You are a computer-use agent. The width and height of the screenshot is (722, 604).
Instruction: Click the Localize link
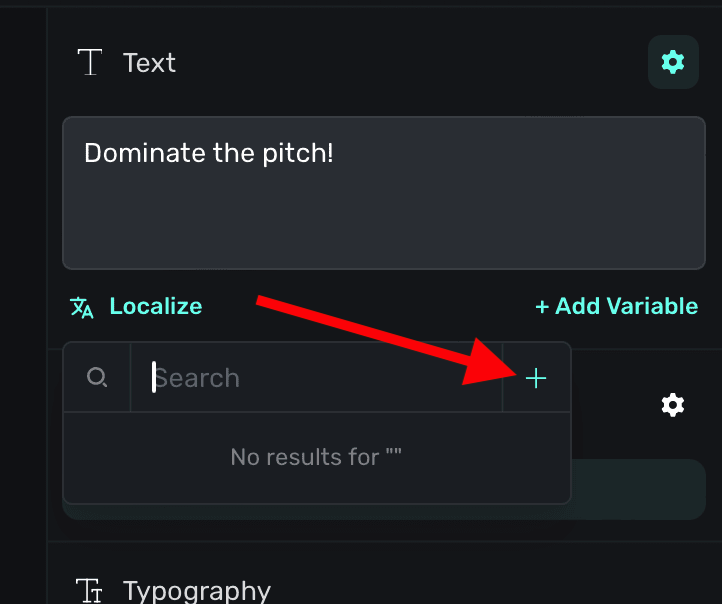click(155, 306)
